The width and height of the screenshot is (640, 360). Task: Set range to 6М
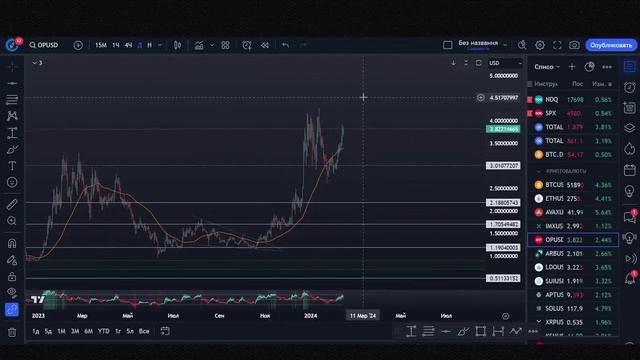[88, 331]
